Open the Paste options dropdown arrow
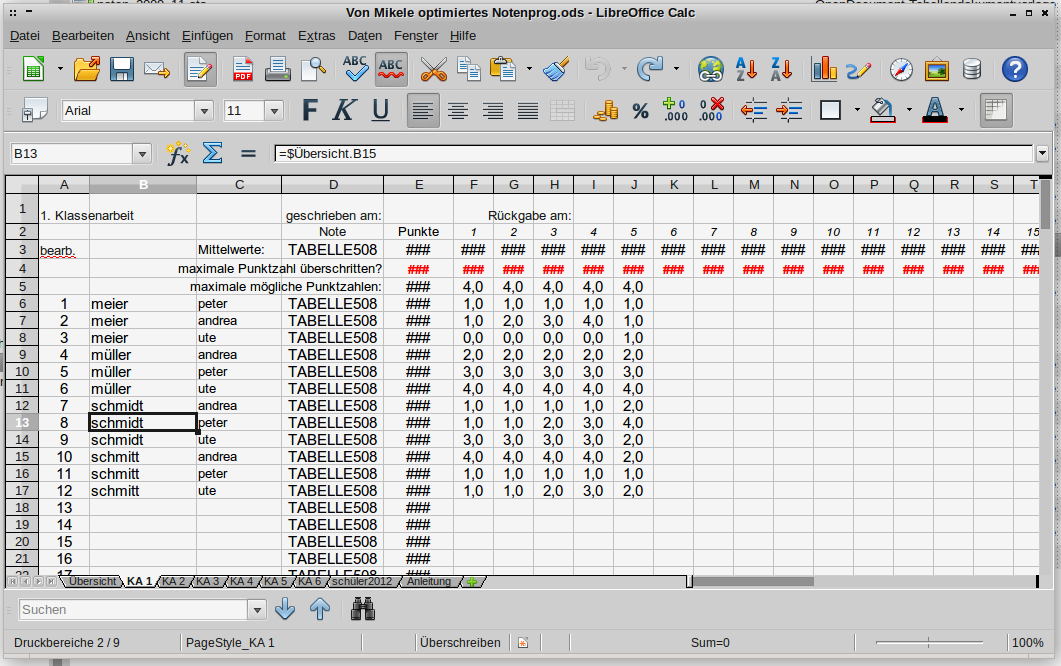 tap(529, 69)
